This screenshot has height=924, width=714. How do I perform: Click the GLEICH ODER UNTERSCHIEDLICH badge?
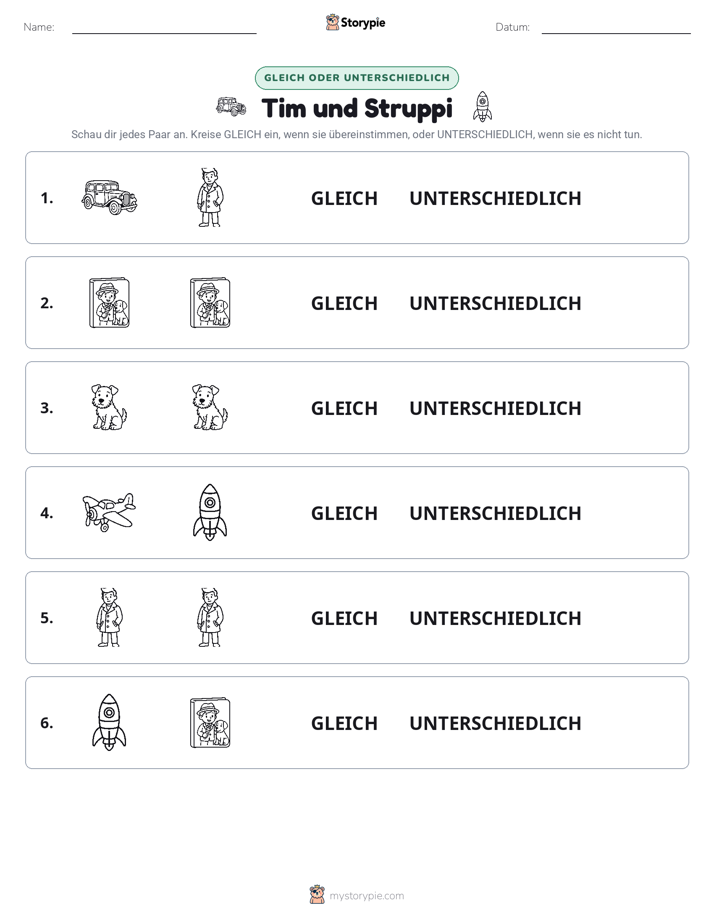[356, 78]
